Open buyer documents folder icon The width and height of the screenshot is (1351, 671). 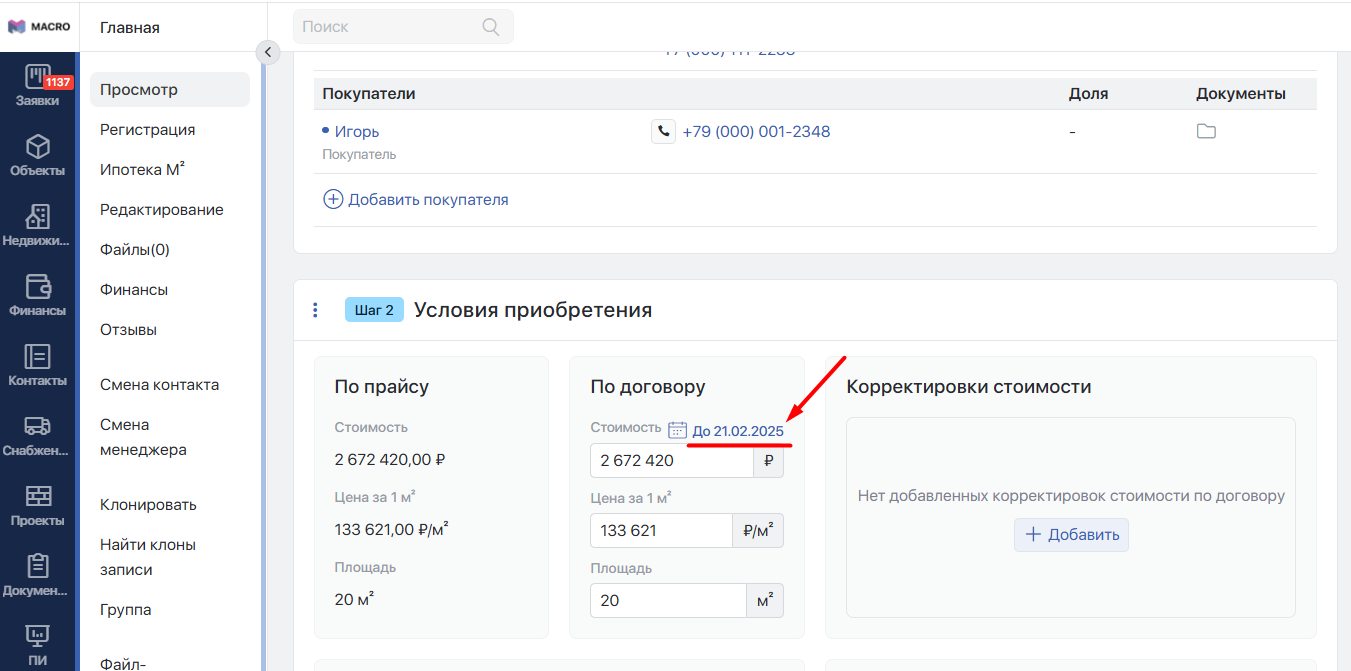1206,132
